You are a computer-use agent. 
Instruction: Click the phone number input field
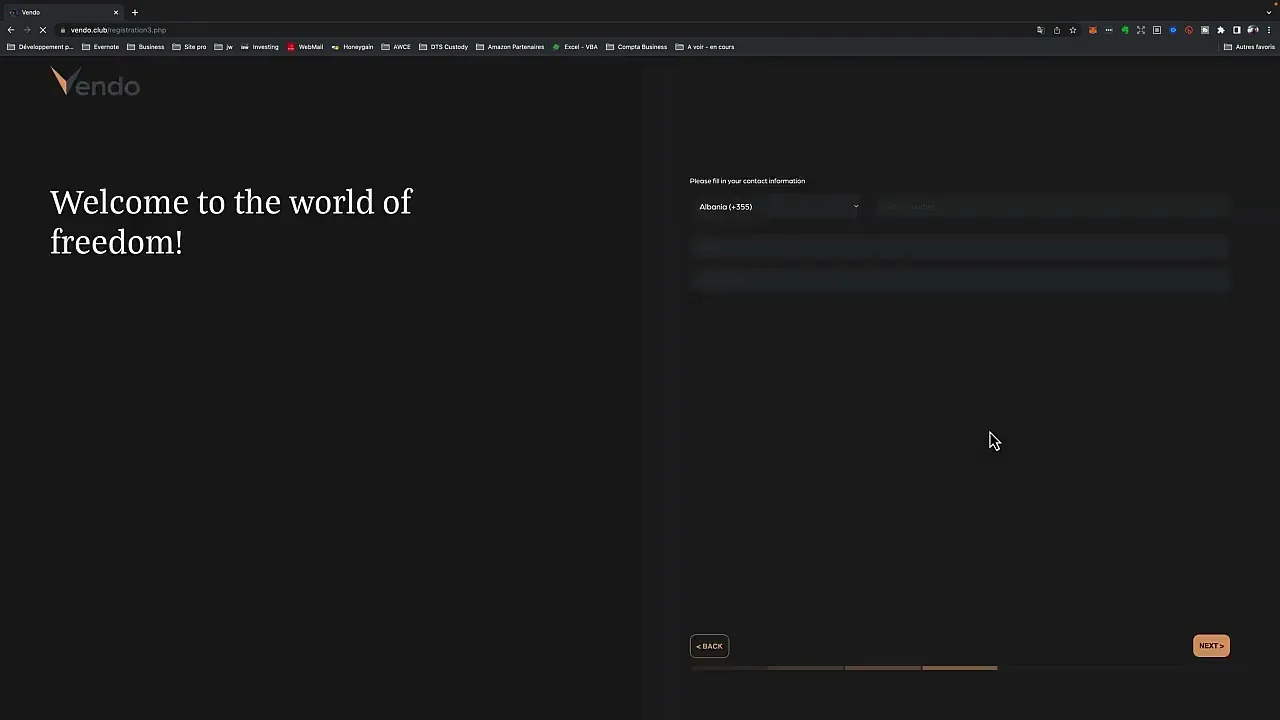(x=1052, y=207)
